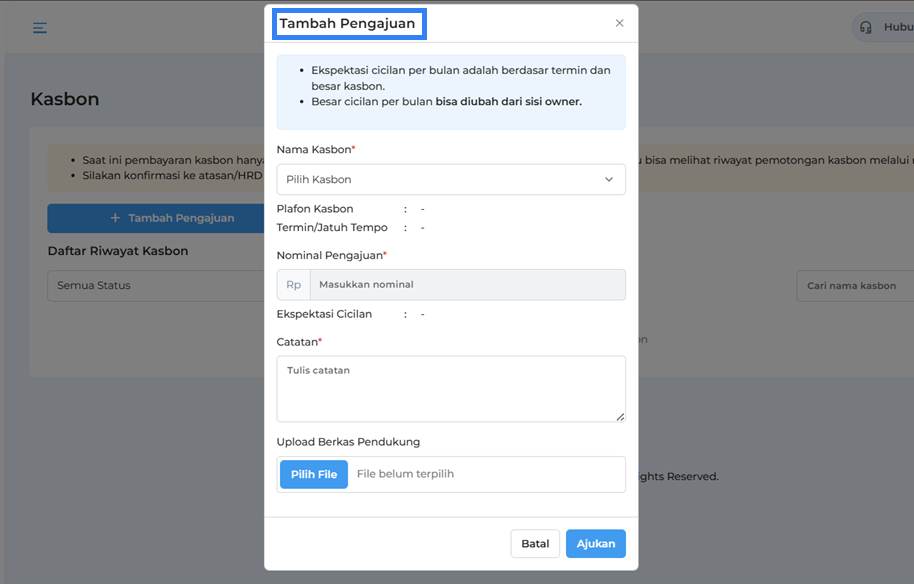Submit the form with Ajukan

(596, 544)
